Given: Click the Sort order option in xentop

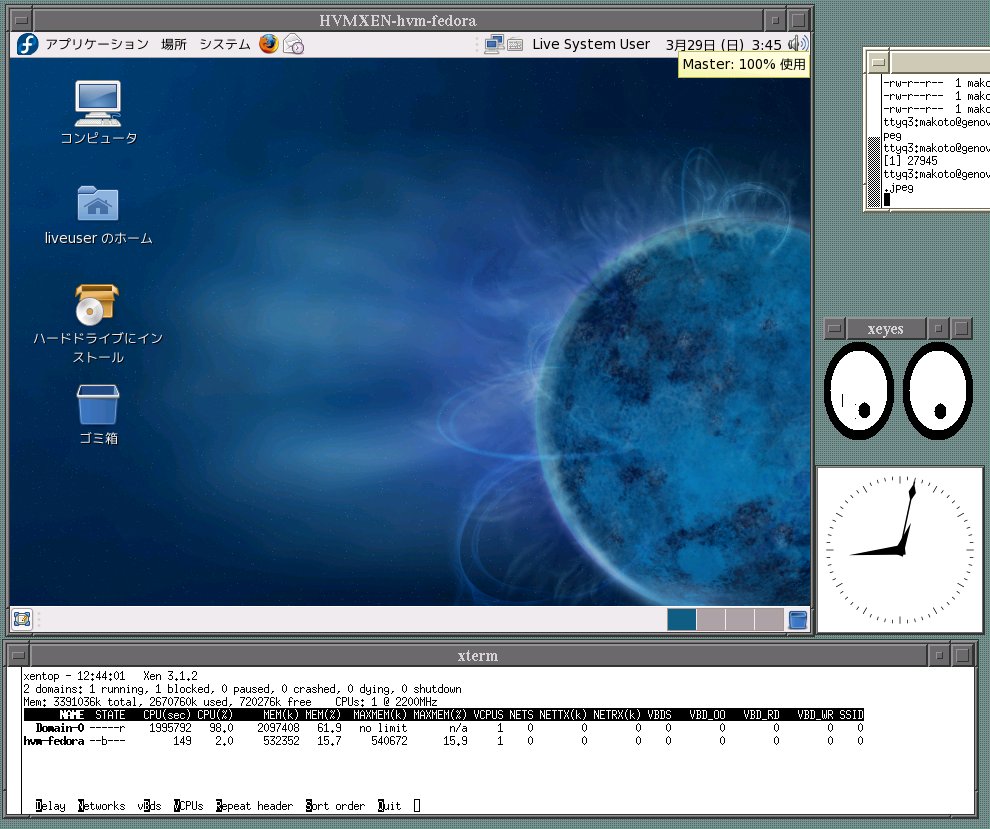Looking at the screenshot, I should [335, 806].
